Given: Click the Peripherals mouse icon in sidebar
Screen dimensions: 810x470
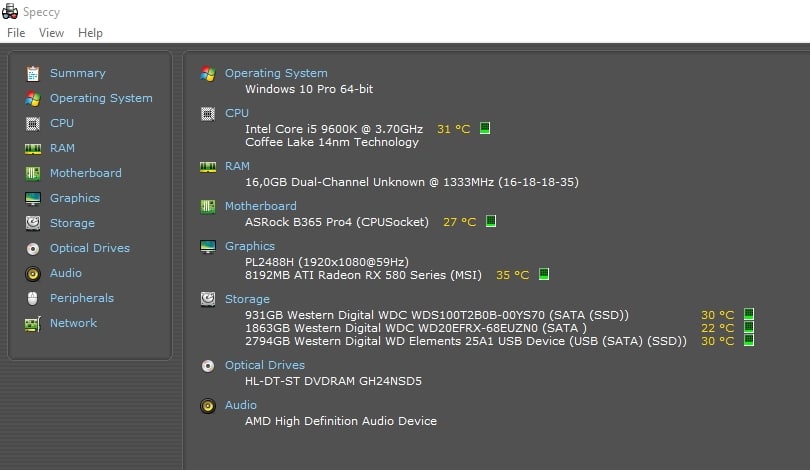Looking at the screenshot, I should (x=33, y=298).
